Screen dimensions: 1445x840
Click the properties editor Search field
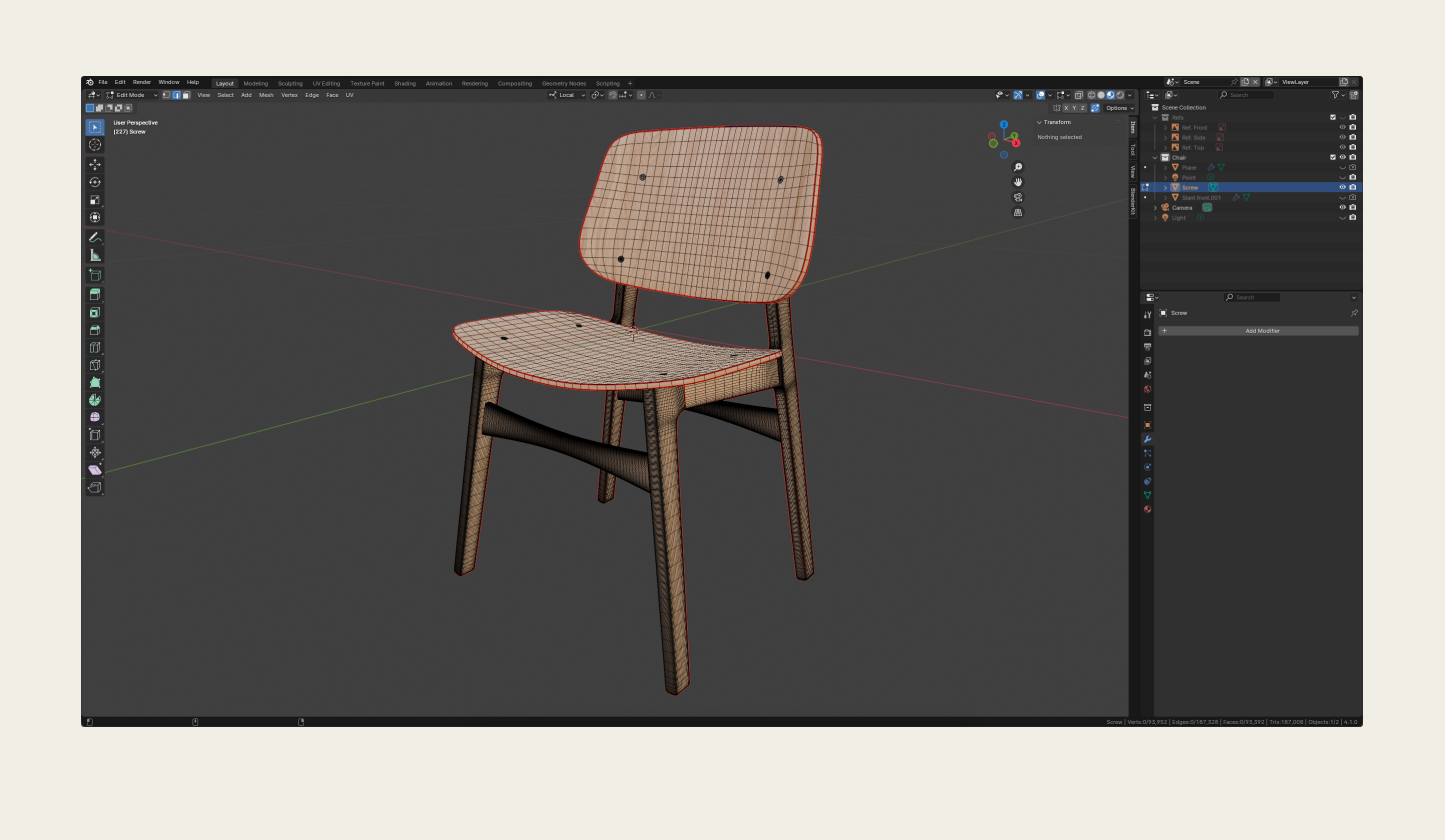coord(1252,297)
